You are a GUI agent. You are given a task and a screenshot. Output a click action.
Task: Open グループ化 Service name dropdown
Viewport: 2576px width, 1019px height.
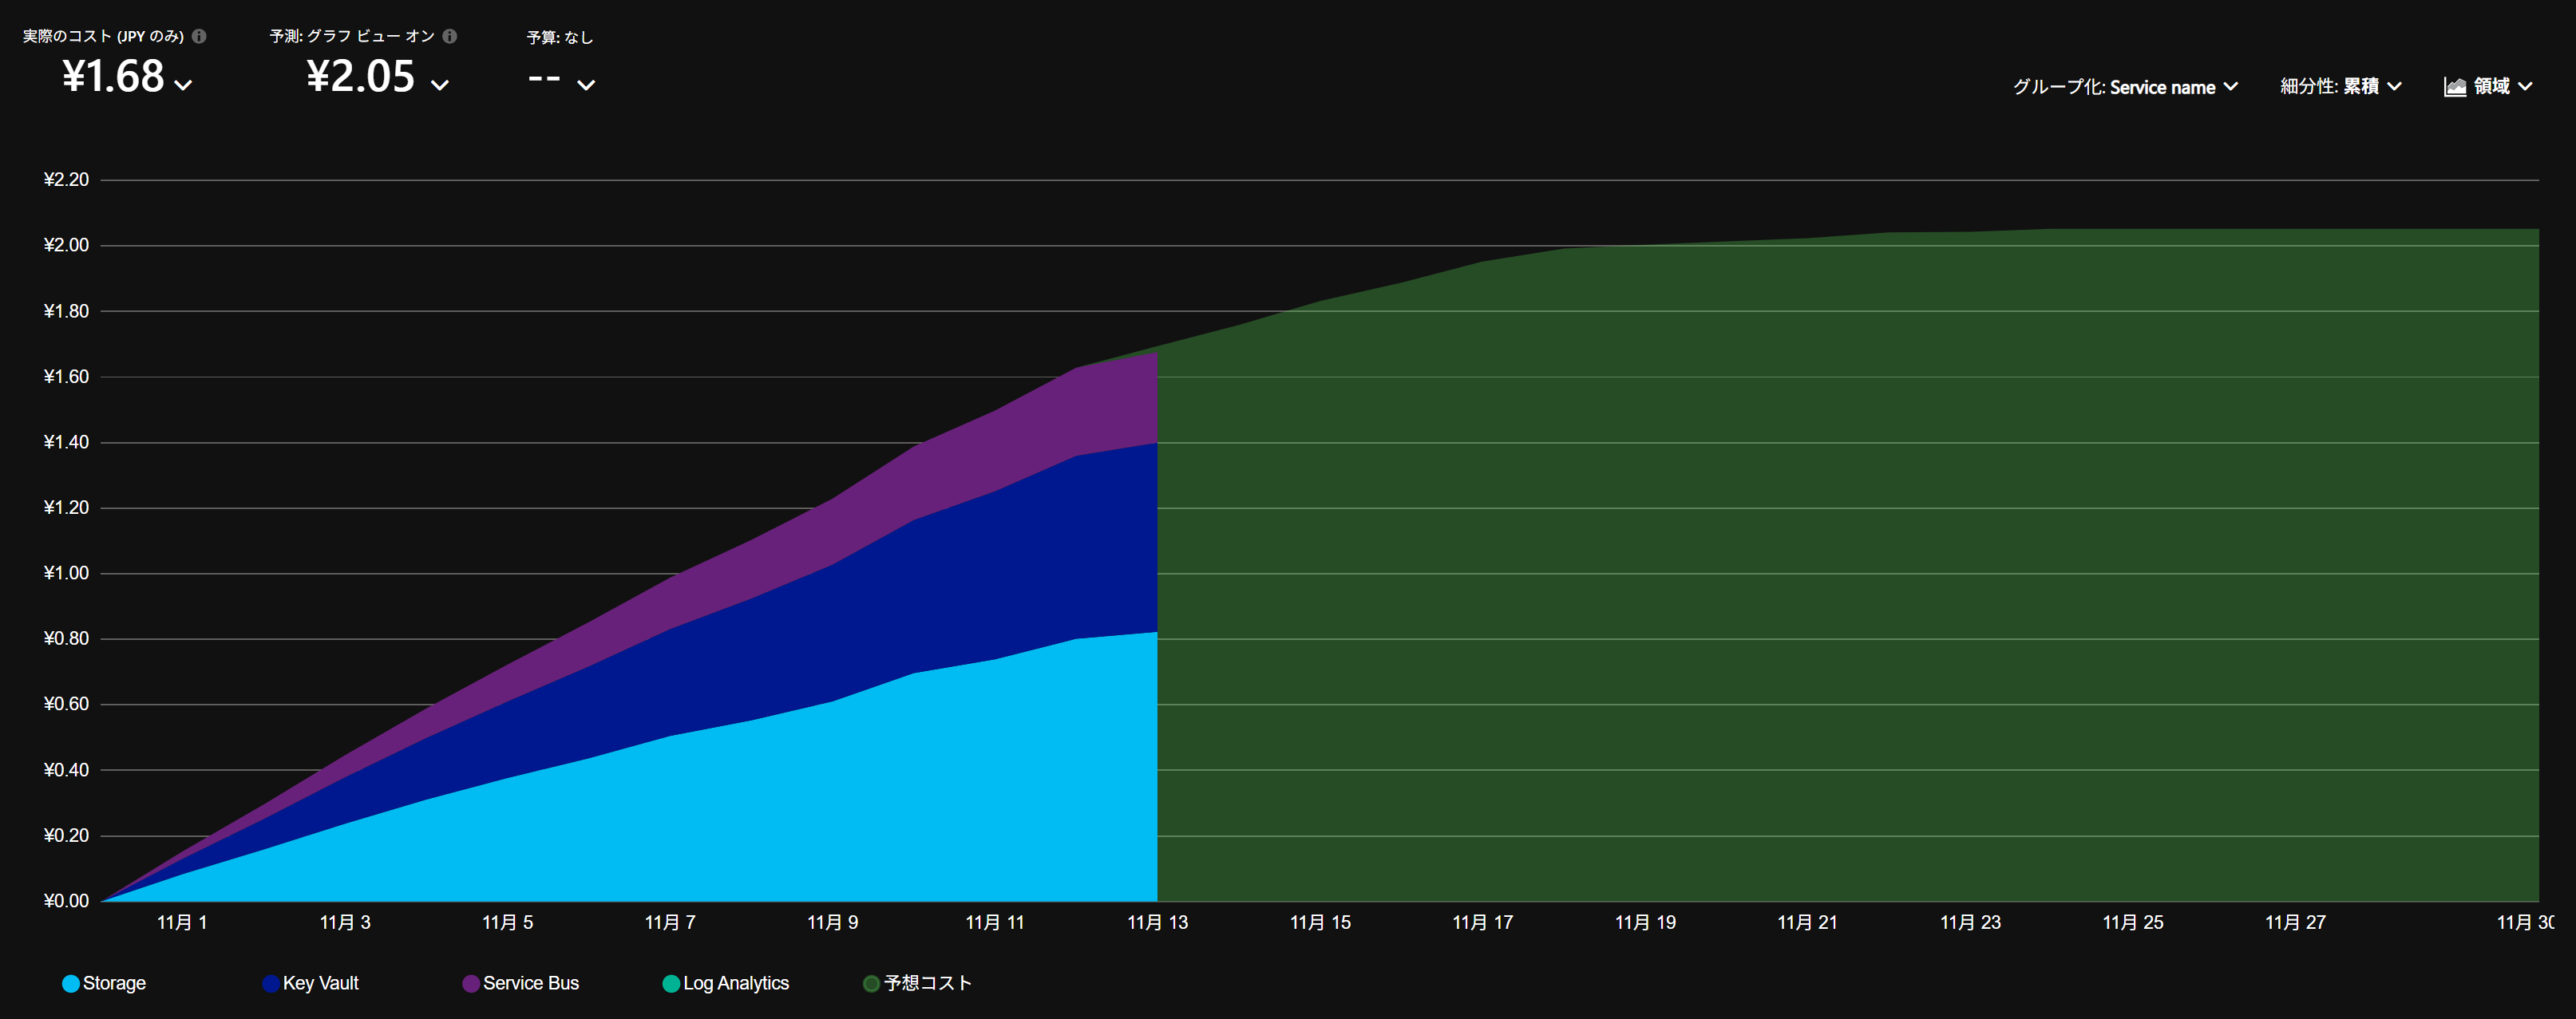point(2124,87)
